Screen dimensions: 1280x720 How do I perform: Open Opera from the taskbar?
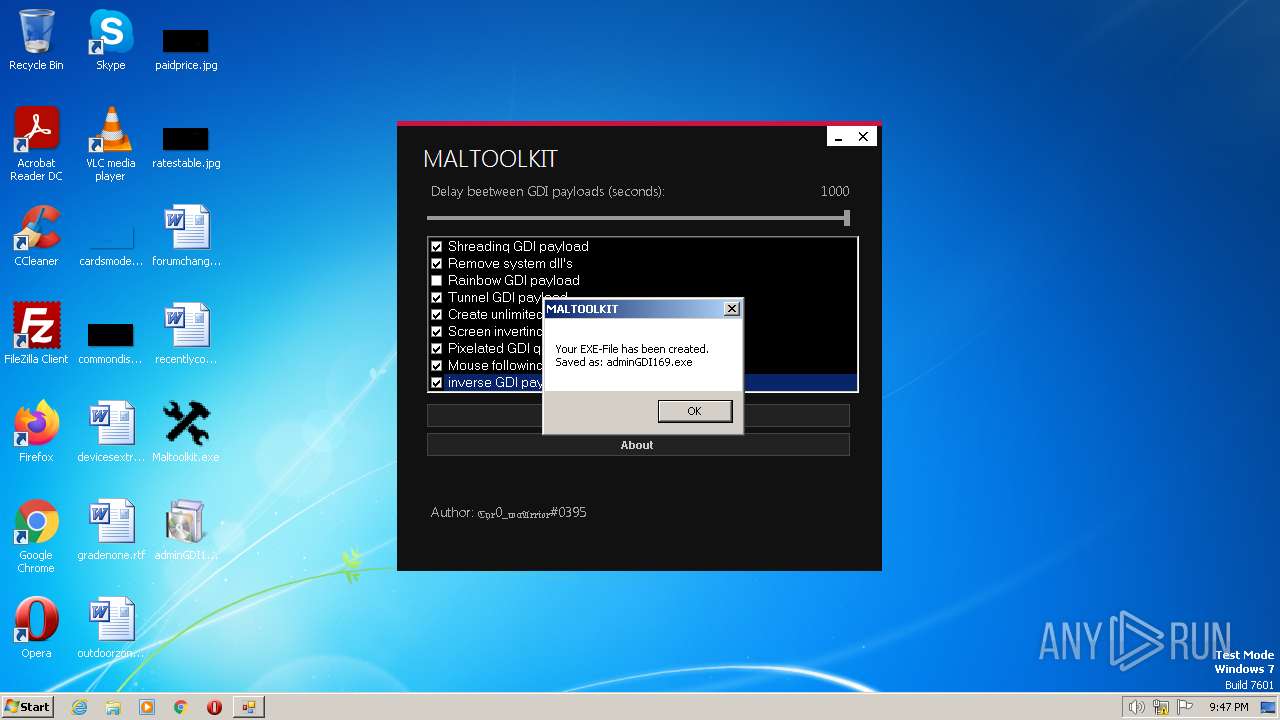(x=214, y=707)
